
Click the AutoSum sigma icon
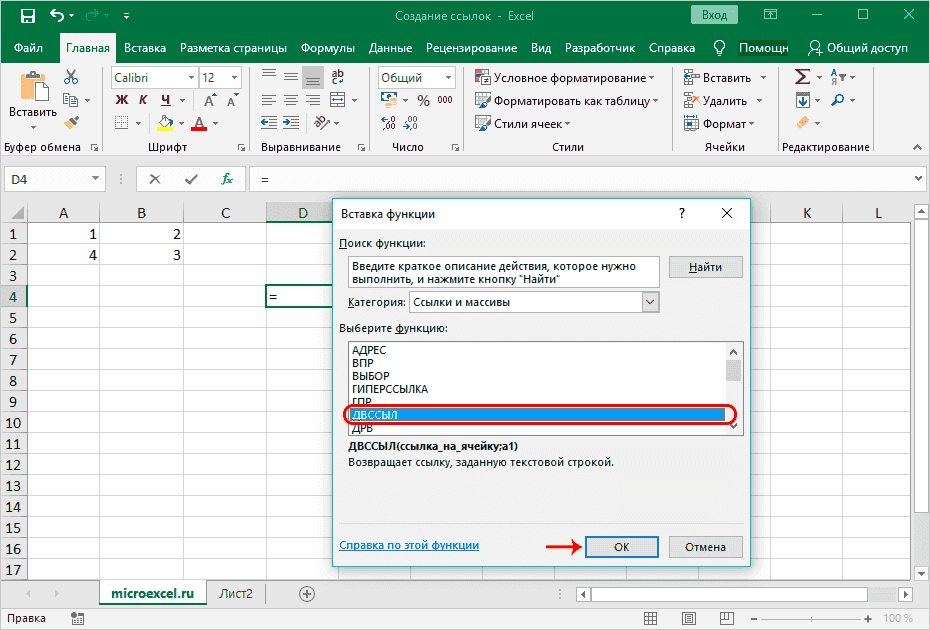click(x=802, y=77)
